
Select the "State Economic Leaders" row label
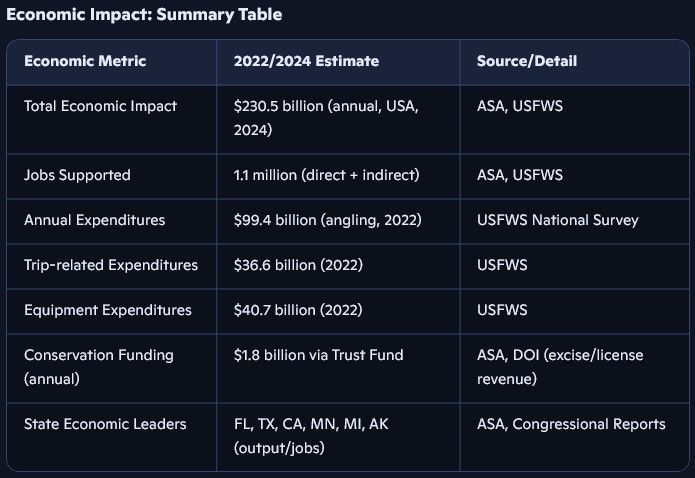(105, 424)
